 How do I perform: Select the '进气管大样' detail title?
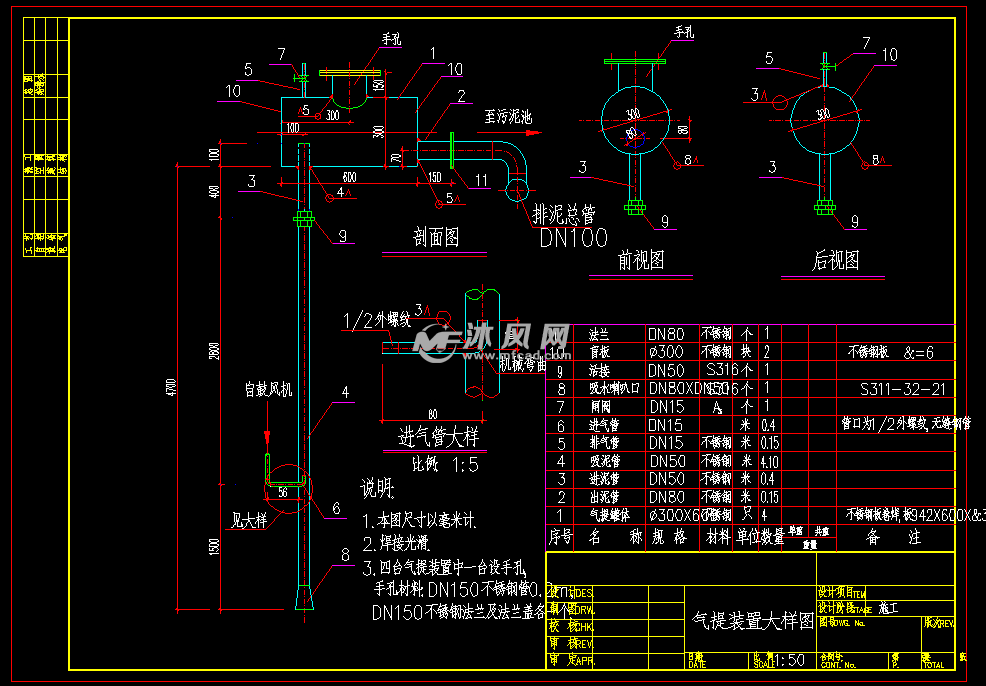point(438,436)
